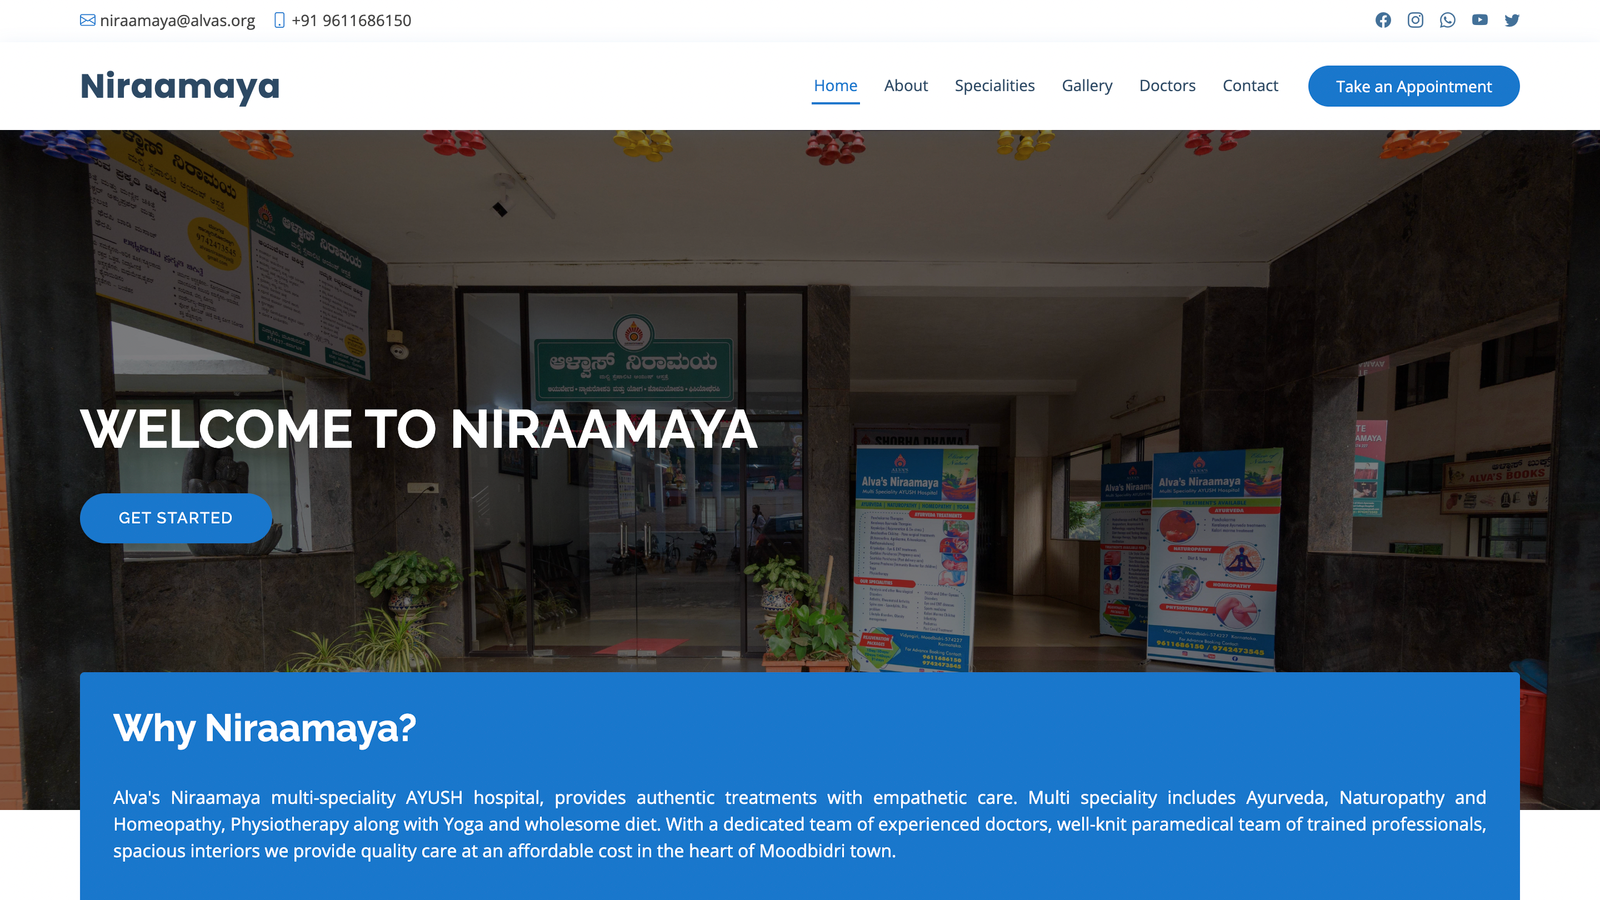
Task: Dial the +91 9611686150 phone link
Action: coord(351,21)
